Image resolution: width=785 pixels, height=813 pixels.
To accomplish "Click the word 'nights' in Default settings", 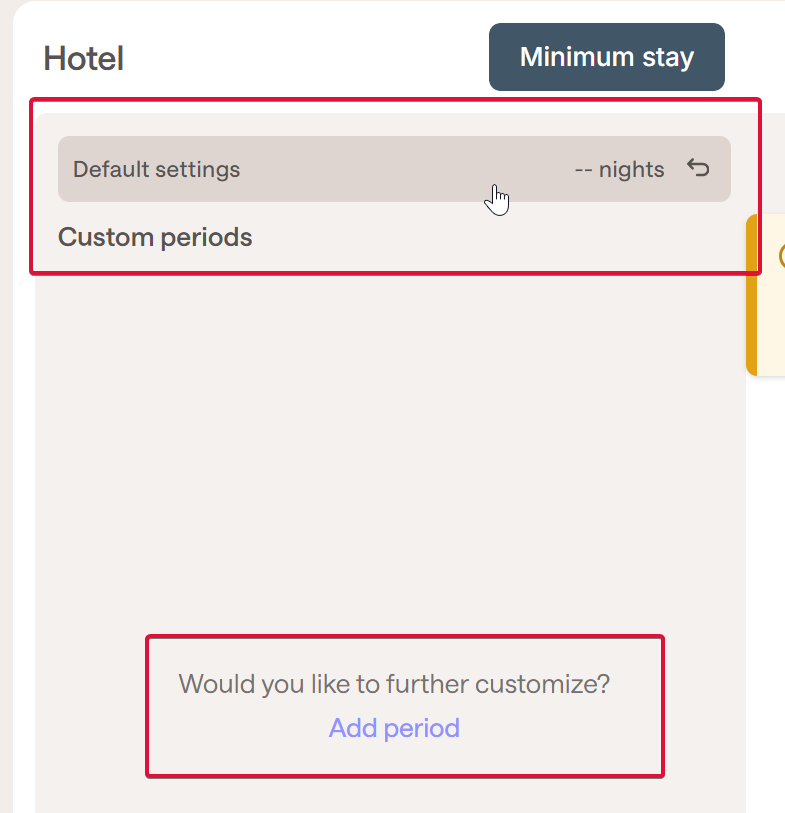I will [632, 170].
